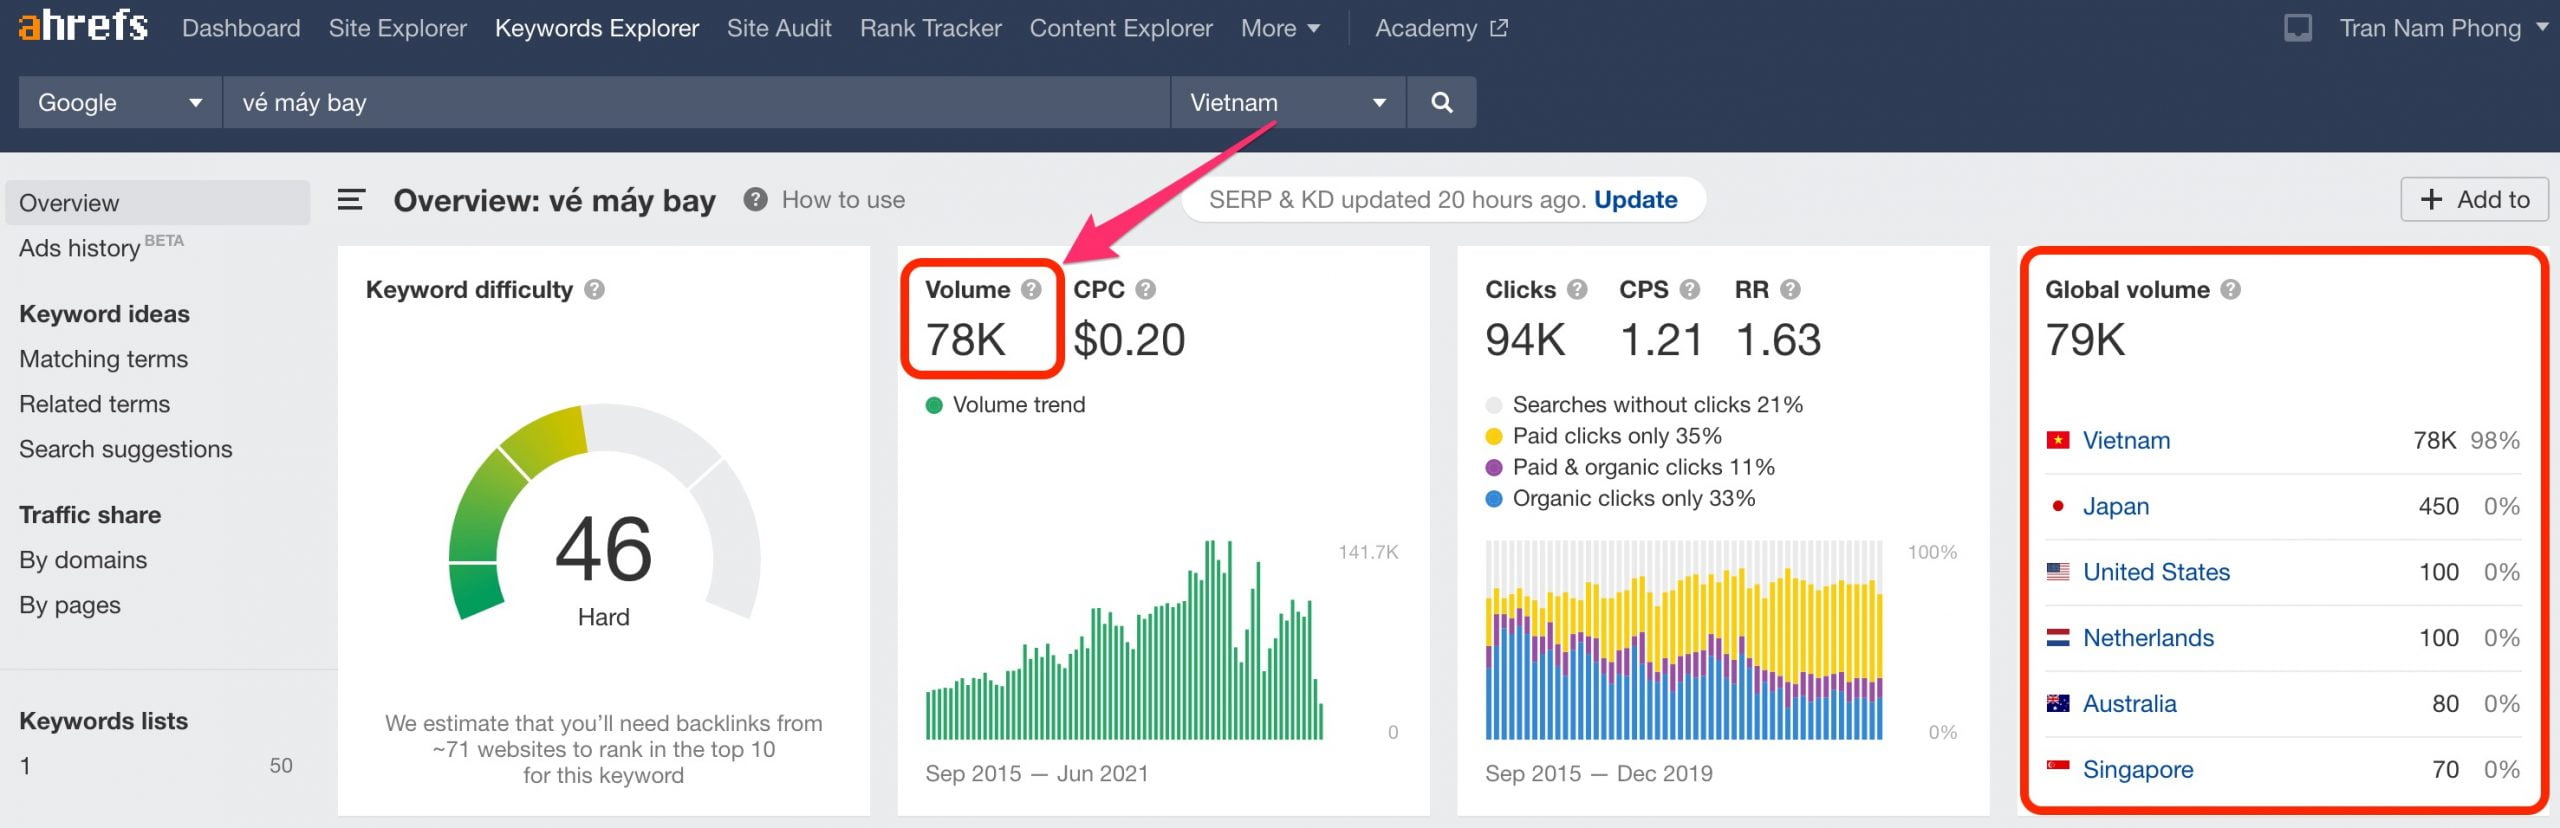Click Global volume help question mark icon
The image size is (2560, 828).
2231,290
